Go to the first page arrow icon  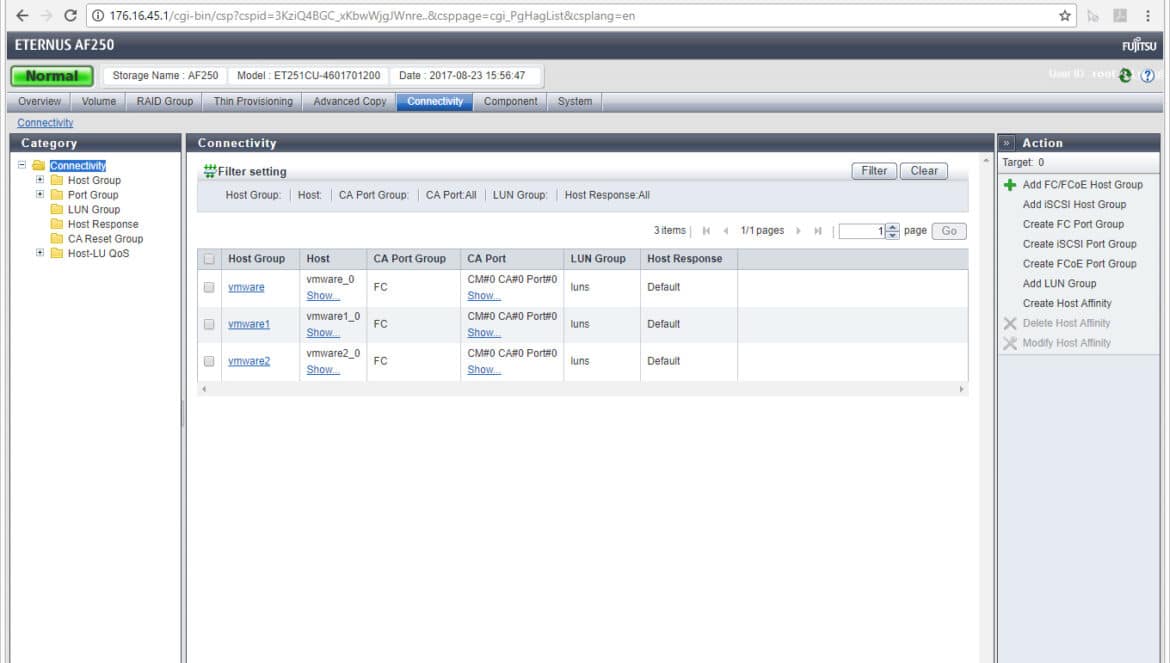click(x=706, y=231)
